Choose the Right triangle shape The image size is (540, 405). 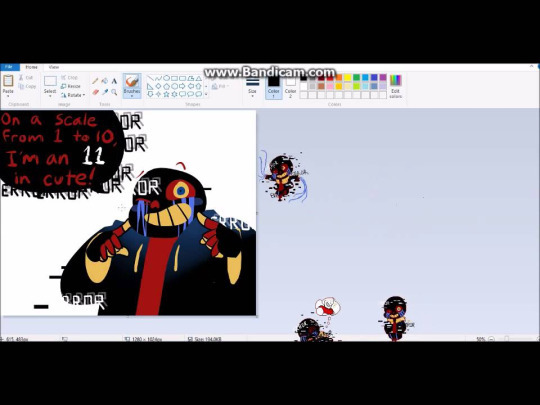click(150, 86)
